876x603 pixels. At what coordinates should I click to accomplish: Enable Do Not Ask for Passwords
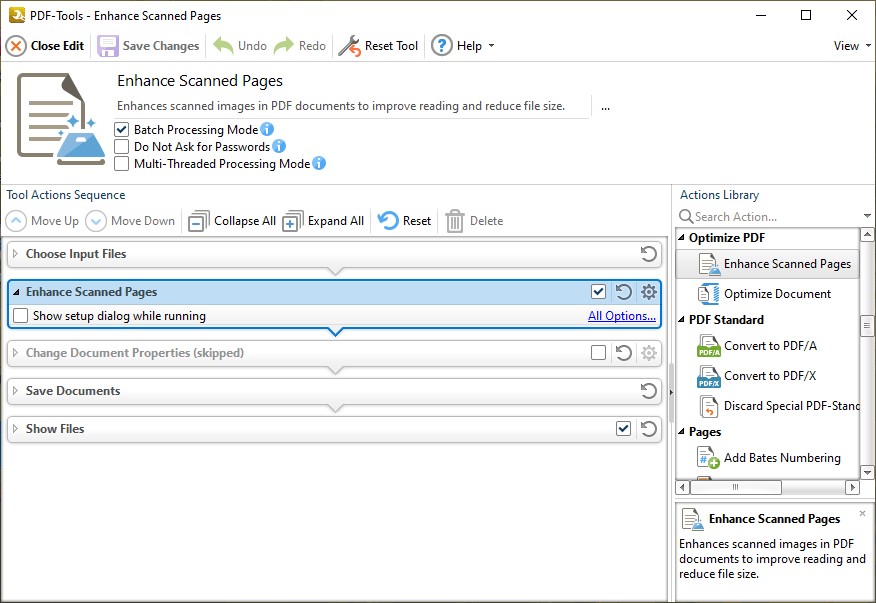[122, 147]
